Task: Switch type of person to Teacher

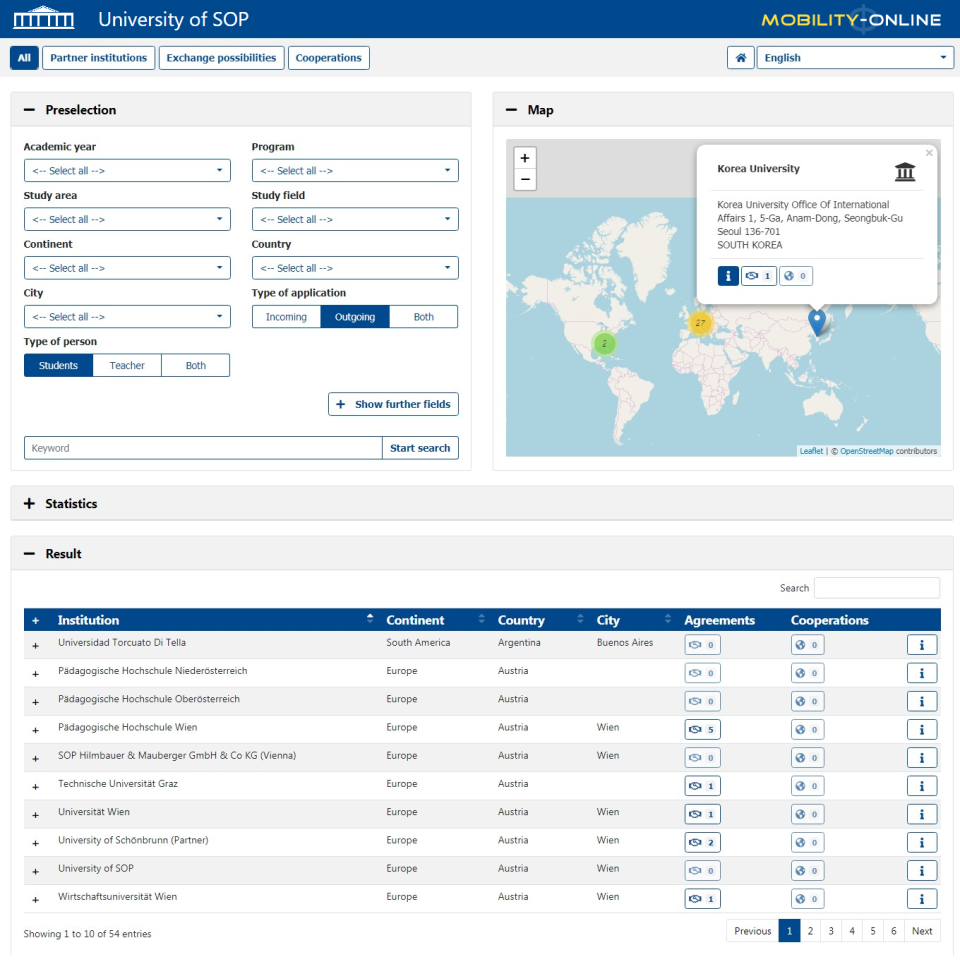Action: coord(126,365)
